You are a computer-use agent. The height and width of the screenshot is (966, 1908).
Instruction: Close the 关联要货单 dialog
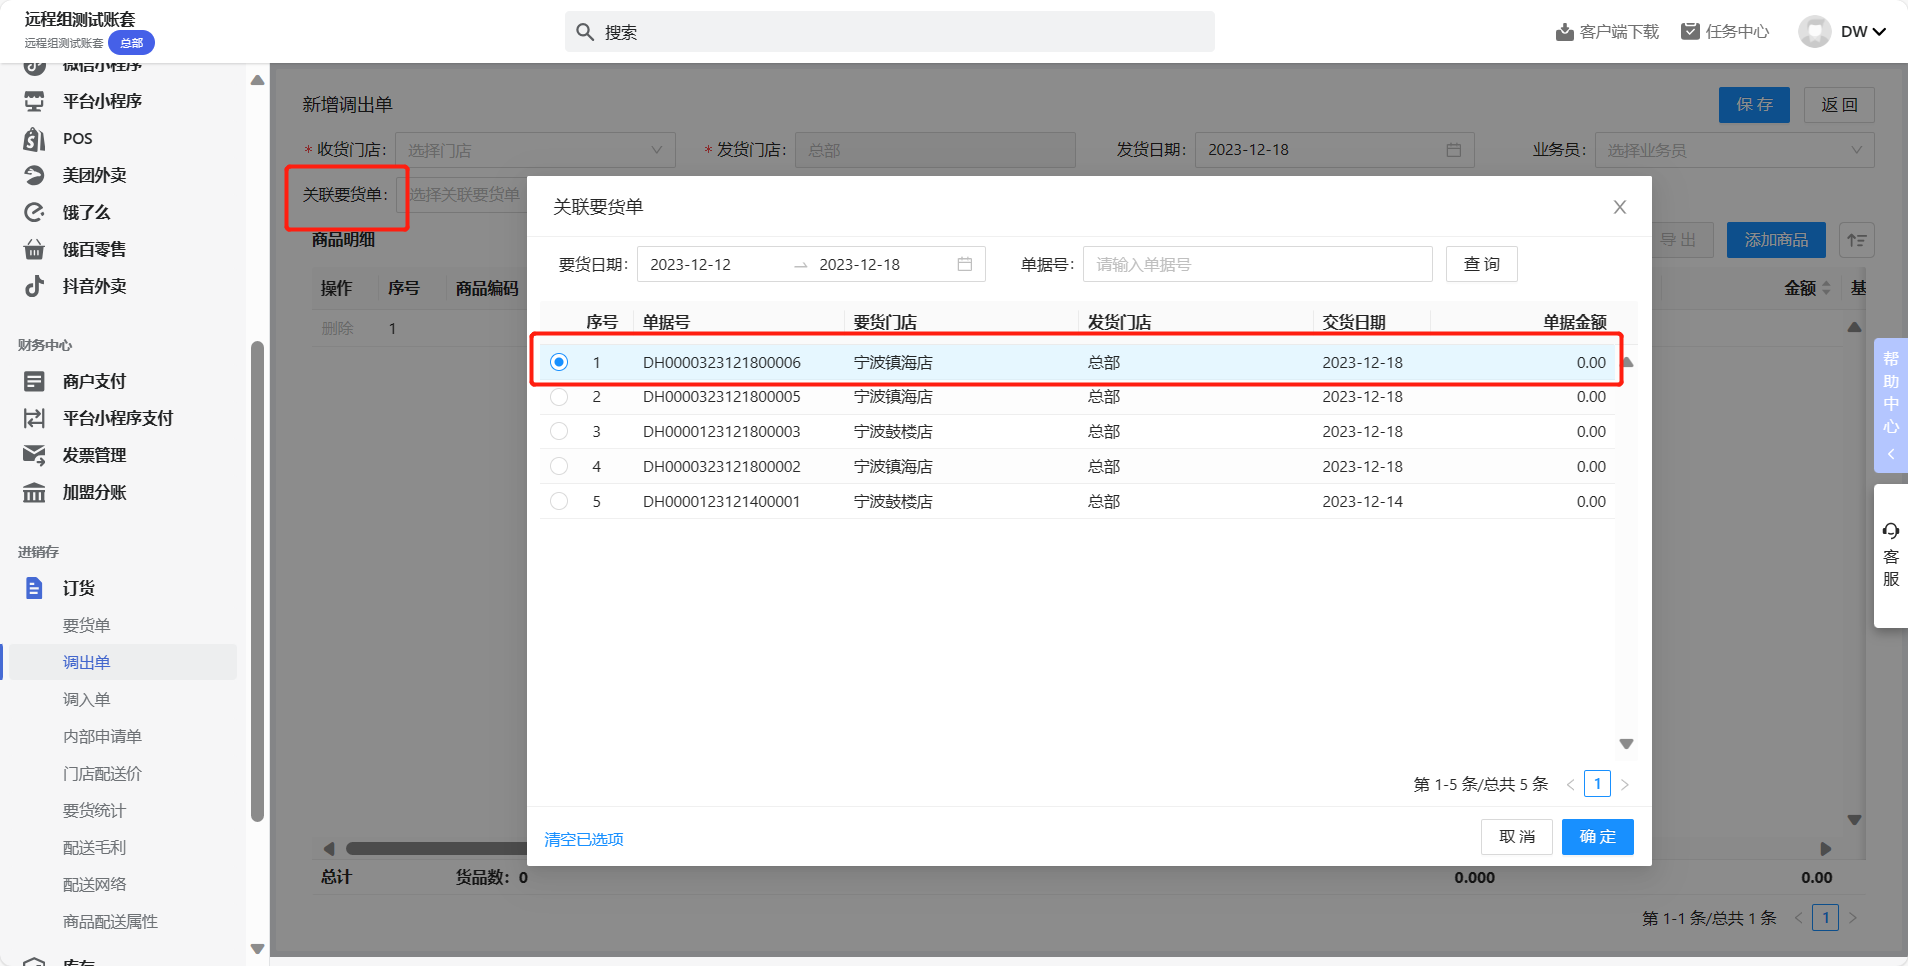click(1620, 207)
